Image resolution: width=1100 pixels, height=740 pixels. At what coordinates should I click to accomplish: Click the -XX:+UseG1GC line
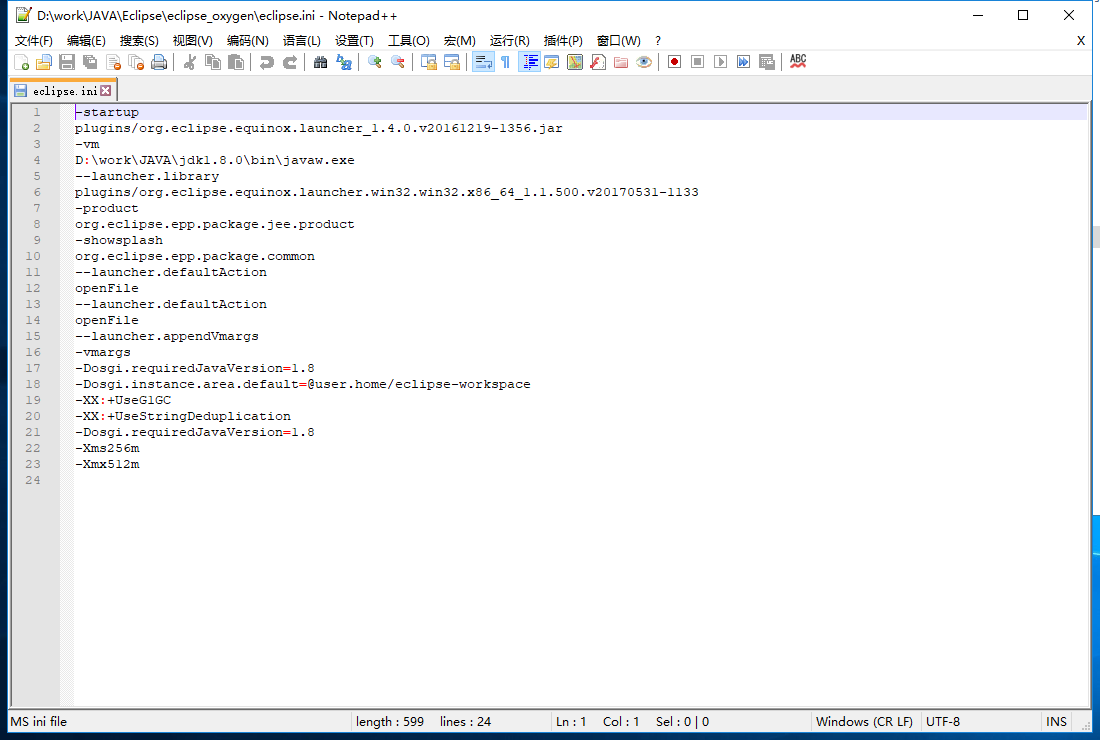123,401
